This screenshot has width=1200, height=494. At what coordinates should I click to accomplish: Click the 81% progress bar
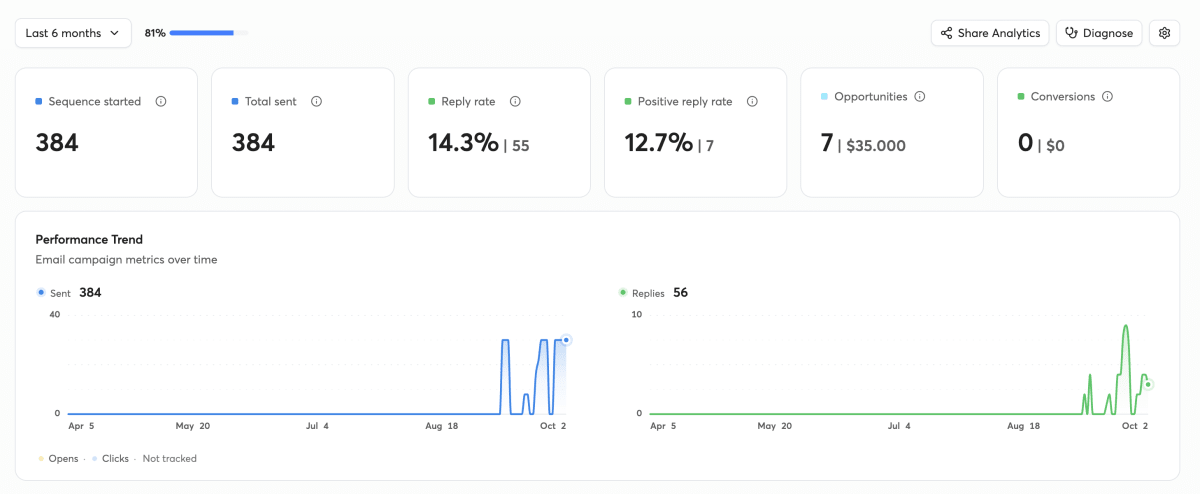click(209, 33)
